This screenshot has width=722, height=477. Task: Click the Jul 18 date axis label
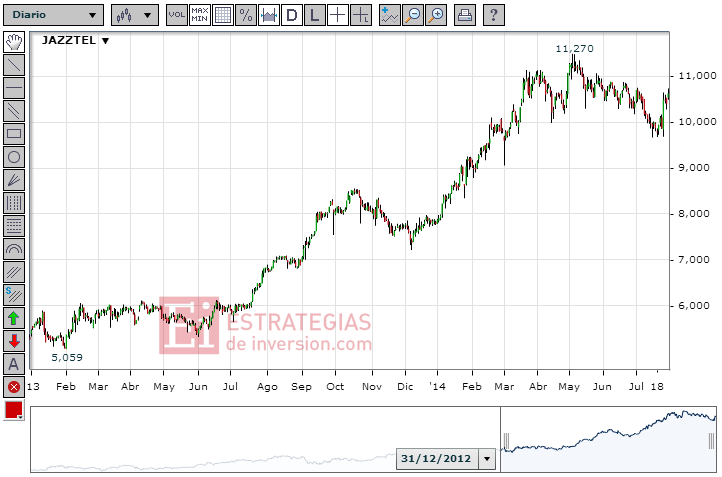click(646, 386)
